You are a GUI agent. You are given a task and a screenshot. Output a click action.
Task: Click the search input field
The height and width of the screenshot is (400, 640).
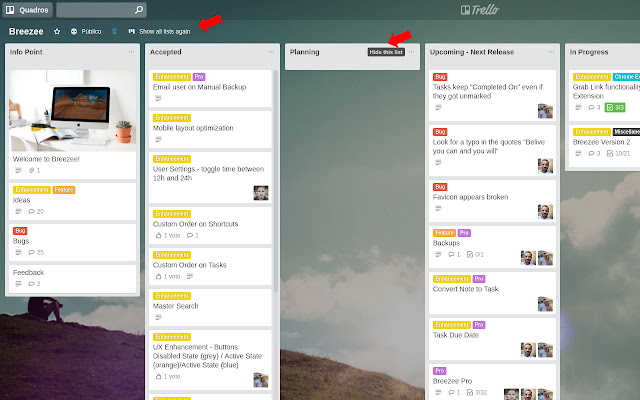(101, 10)
